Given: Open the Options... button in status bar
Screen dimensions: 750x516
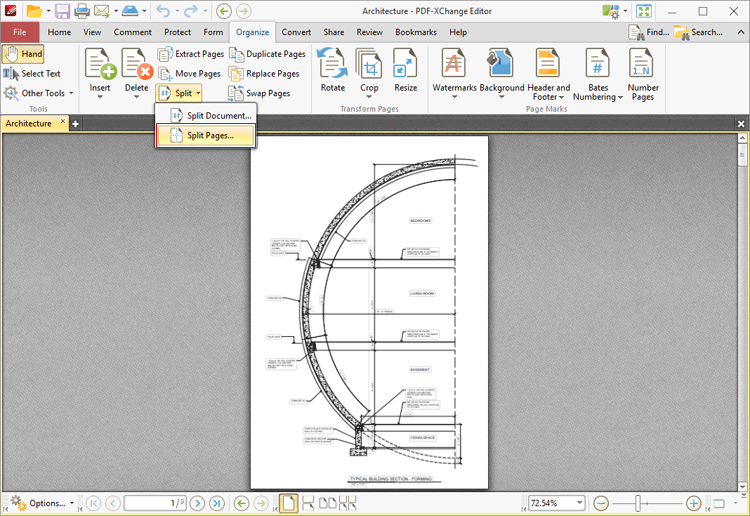Looking at the screenshot, I should (42, 503).
